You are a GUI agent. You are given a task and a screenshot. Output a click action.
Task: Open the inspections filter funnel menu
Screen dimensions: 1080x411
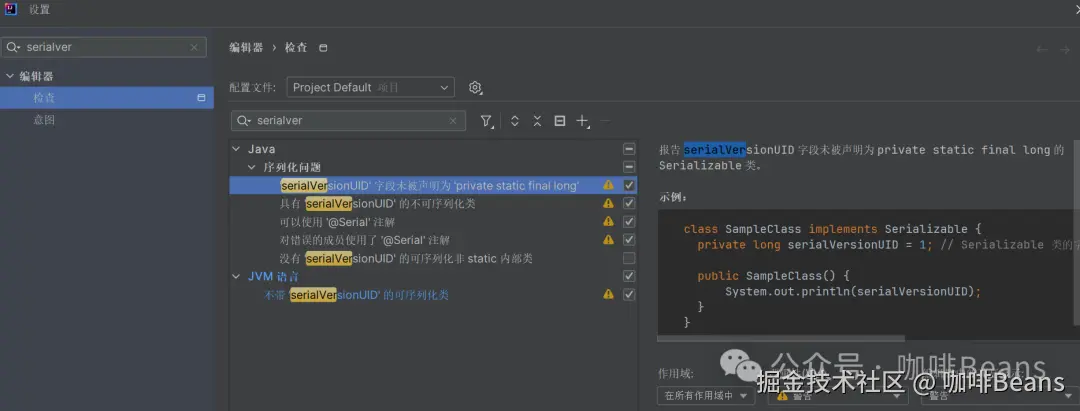pos(486,121)
